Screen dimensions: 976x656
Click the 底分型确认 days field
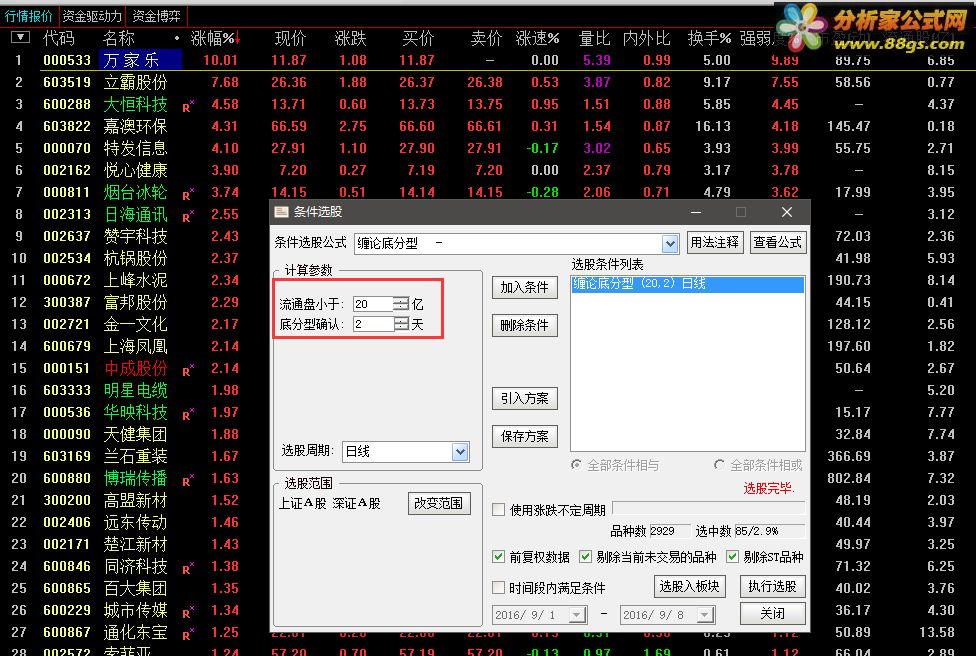tap(373, 324)
